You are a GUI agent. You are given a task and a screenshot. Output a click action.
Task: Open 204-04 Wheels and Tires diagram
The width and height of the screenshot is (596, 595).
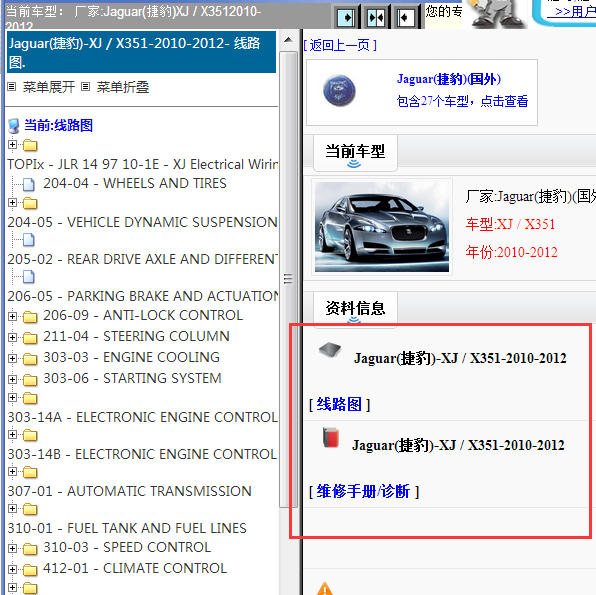(135, 183)
